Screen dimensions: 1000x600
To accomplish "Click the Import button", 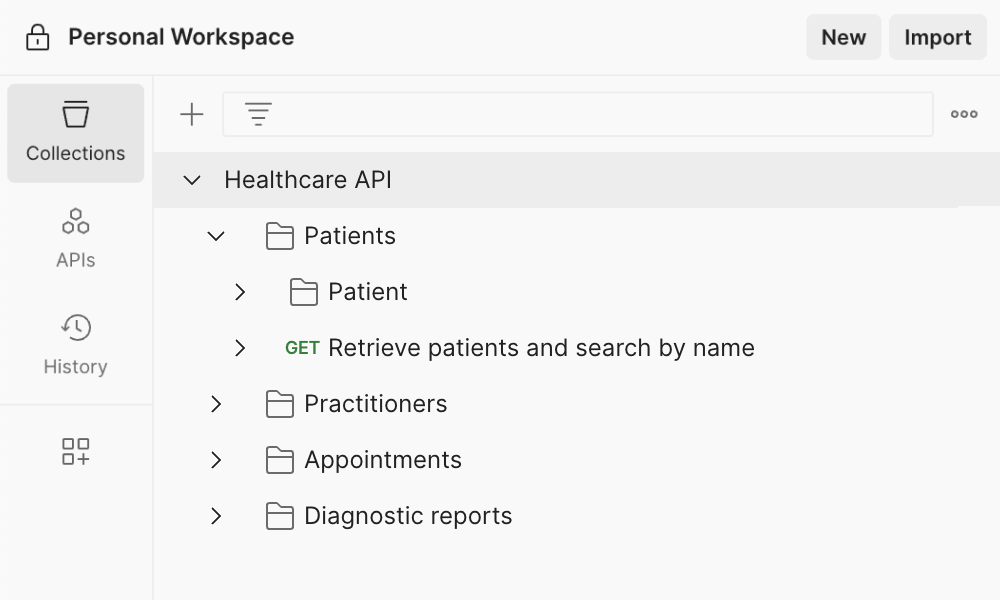I will pos(937,38).
